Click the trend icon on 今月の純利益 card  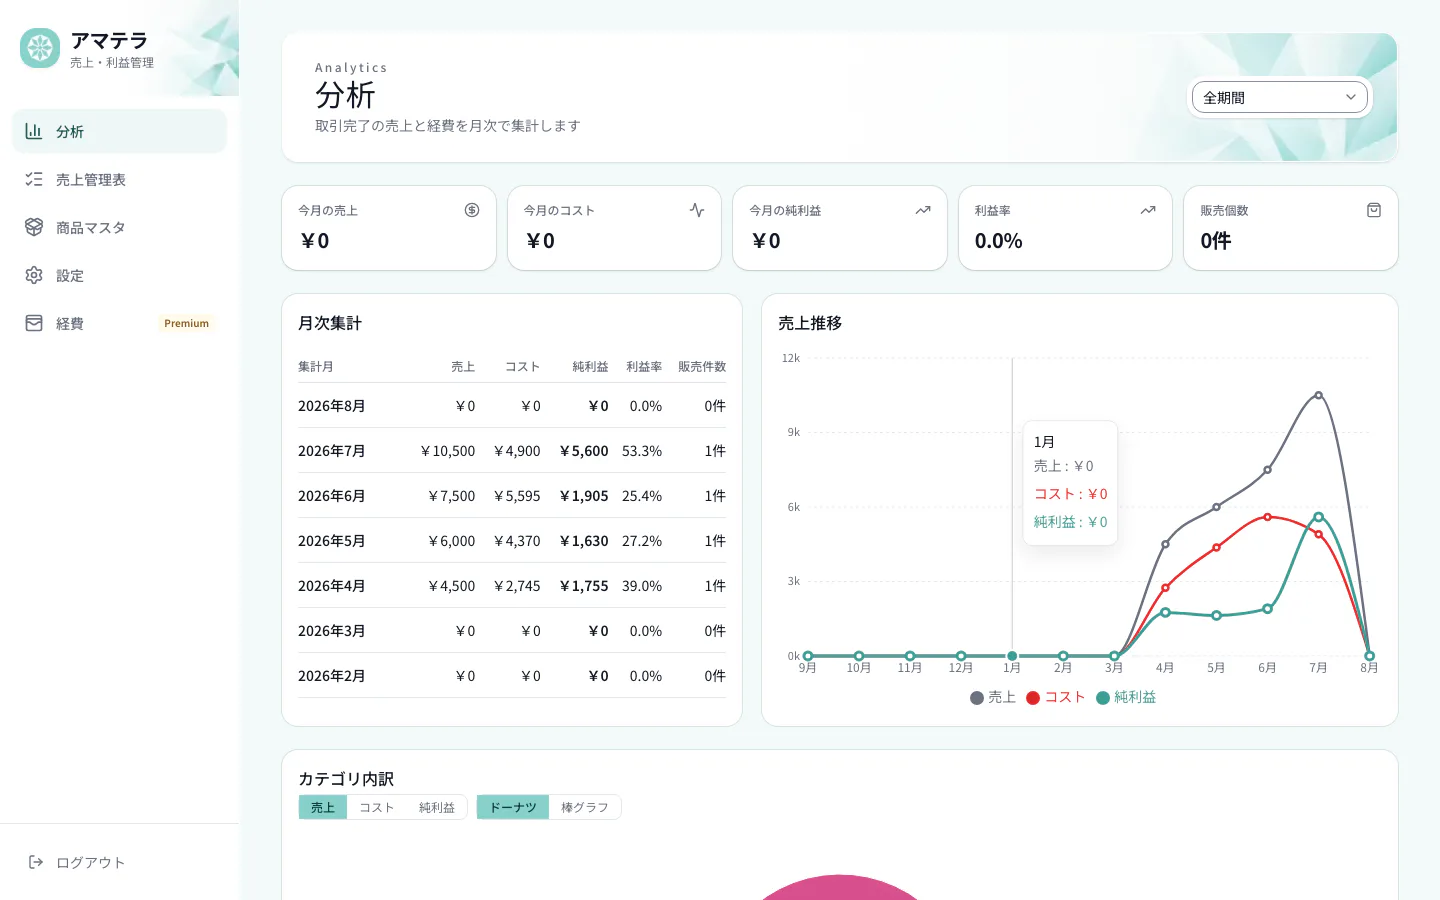coord(923,210)
